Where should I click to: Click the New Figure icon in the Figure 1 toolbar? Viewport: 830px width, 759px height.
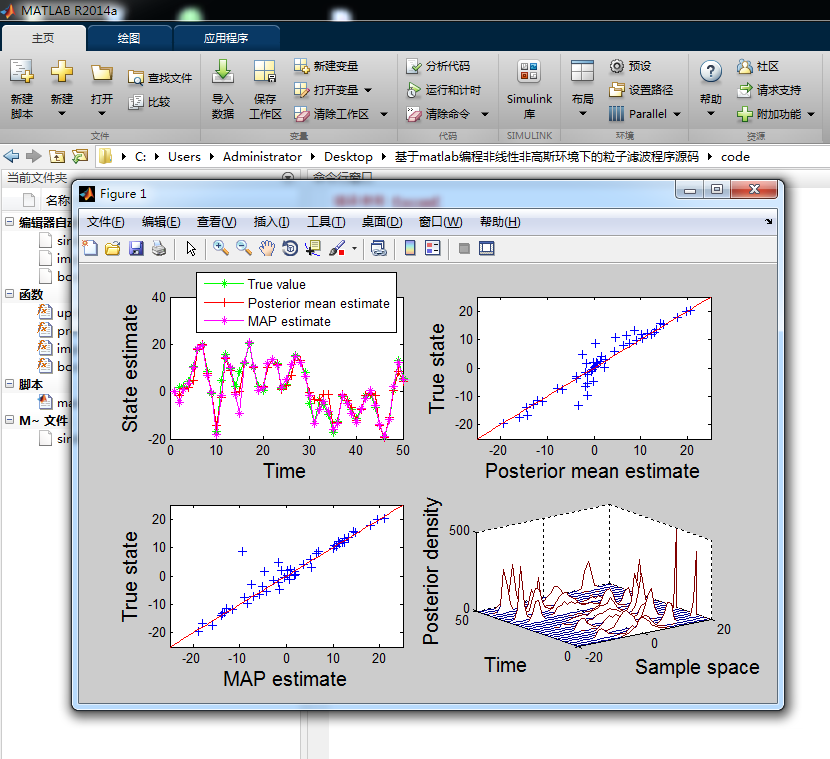coord(91,248)
